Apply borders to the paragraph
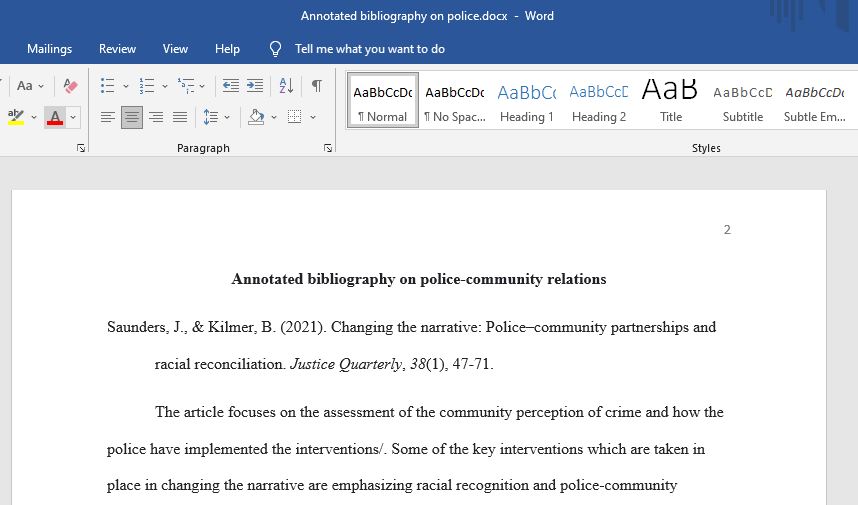Viewport: 858px width, 505px height. point(294,117)
